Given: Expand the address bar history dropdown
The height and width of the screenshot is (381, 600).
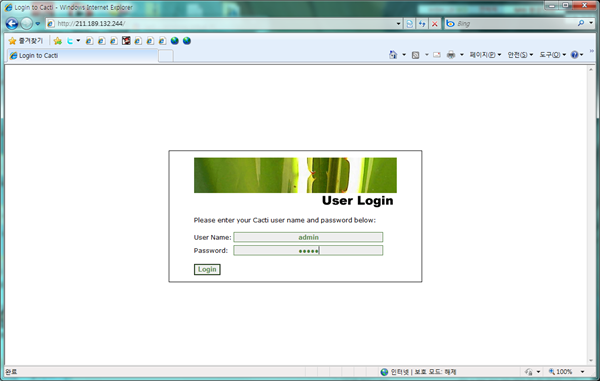Looking at the screenshot, I should click(398, 24).
